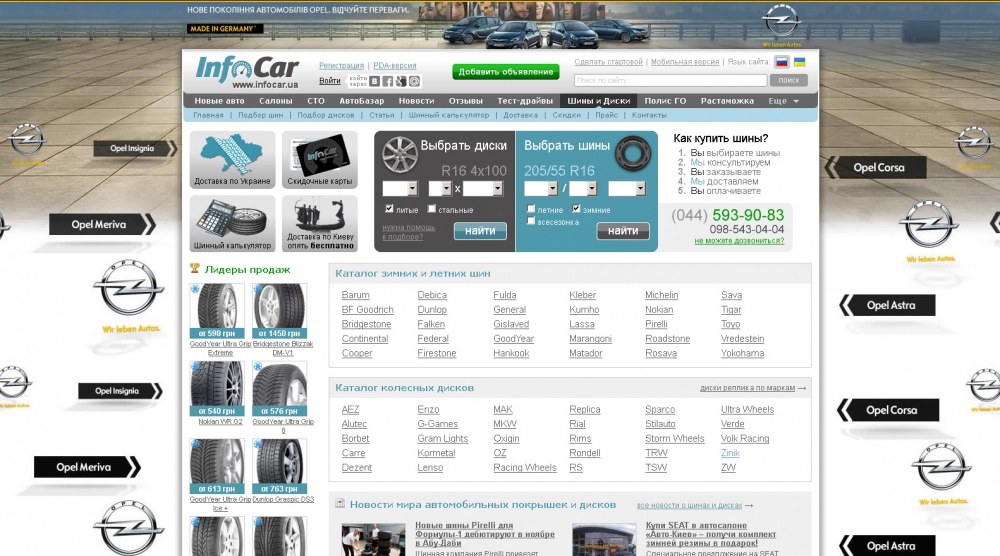Open tire profile dropdown after slash
The height and width of the screenshot is (556, 1000).
click(x=583, y=189)
